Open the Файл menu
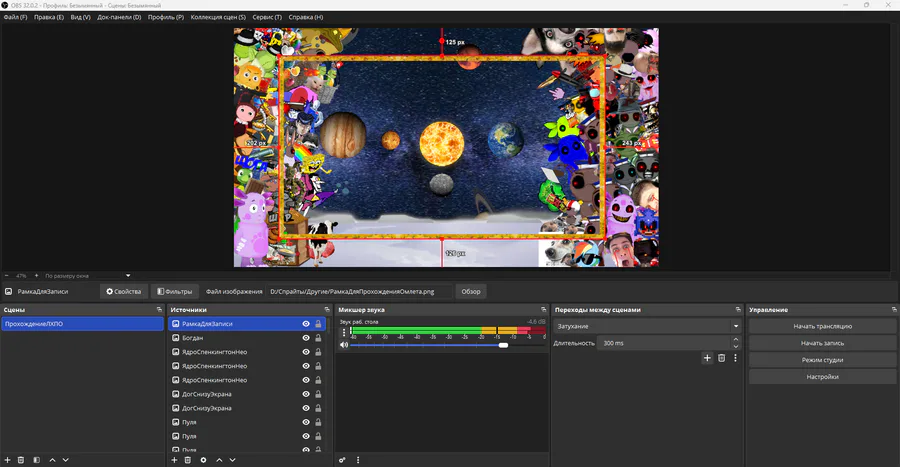This screenshot has width=900, height=467. coord(15,17)
